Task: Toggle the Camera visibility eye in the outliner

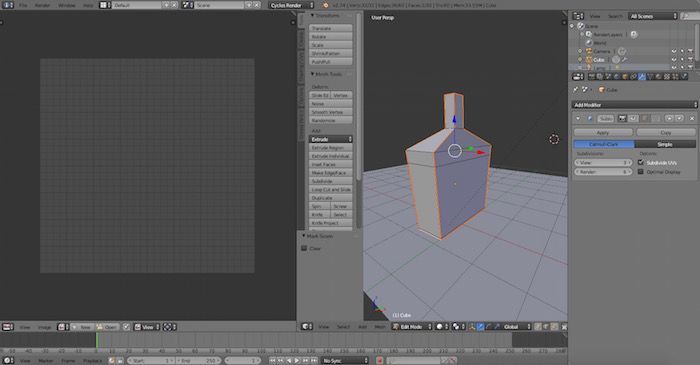Action: (674, 51)
